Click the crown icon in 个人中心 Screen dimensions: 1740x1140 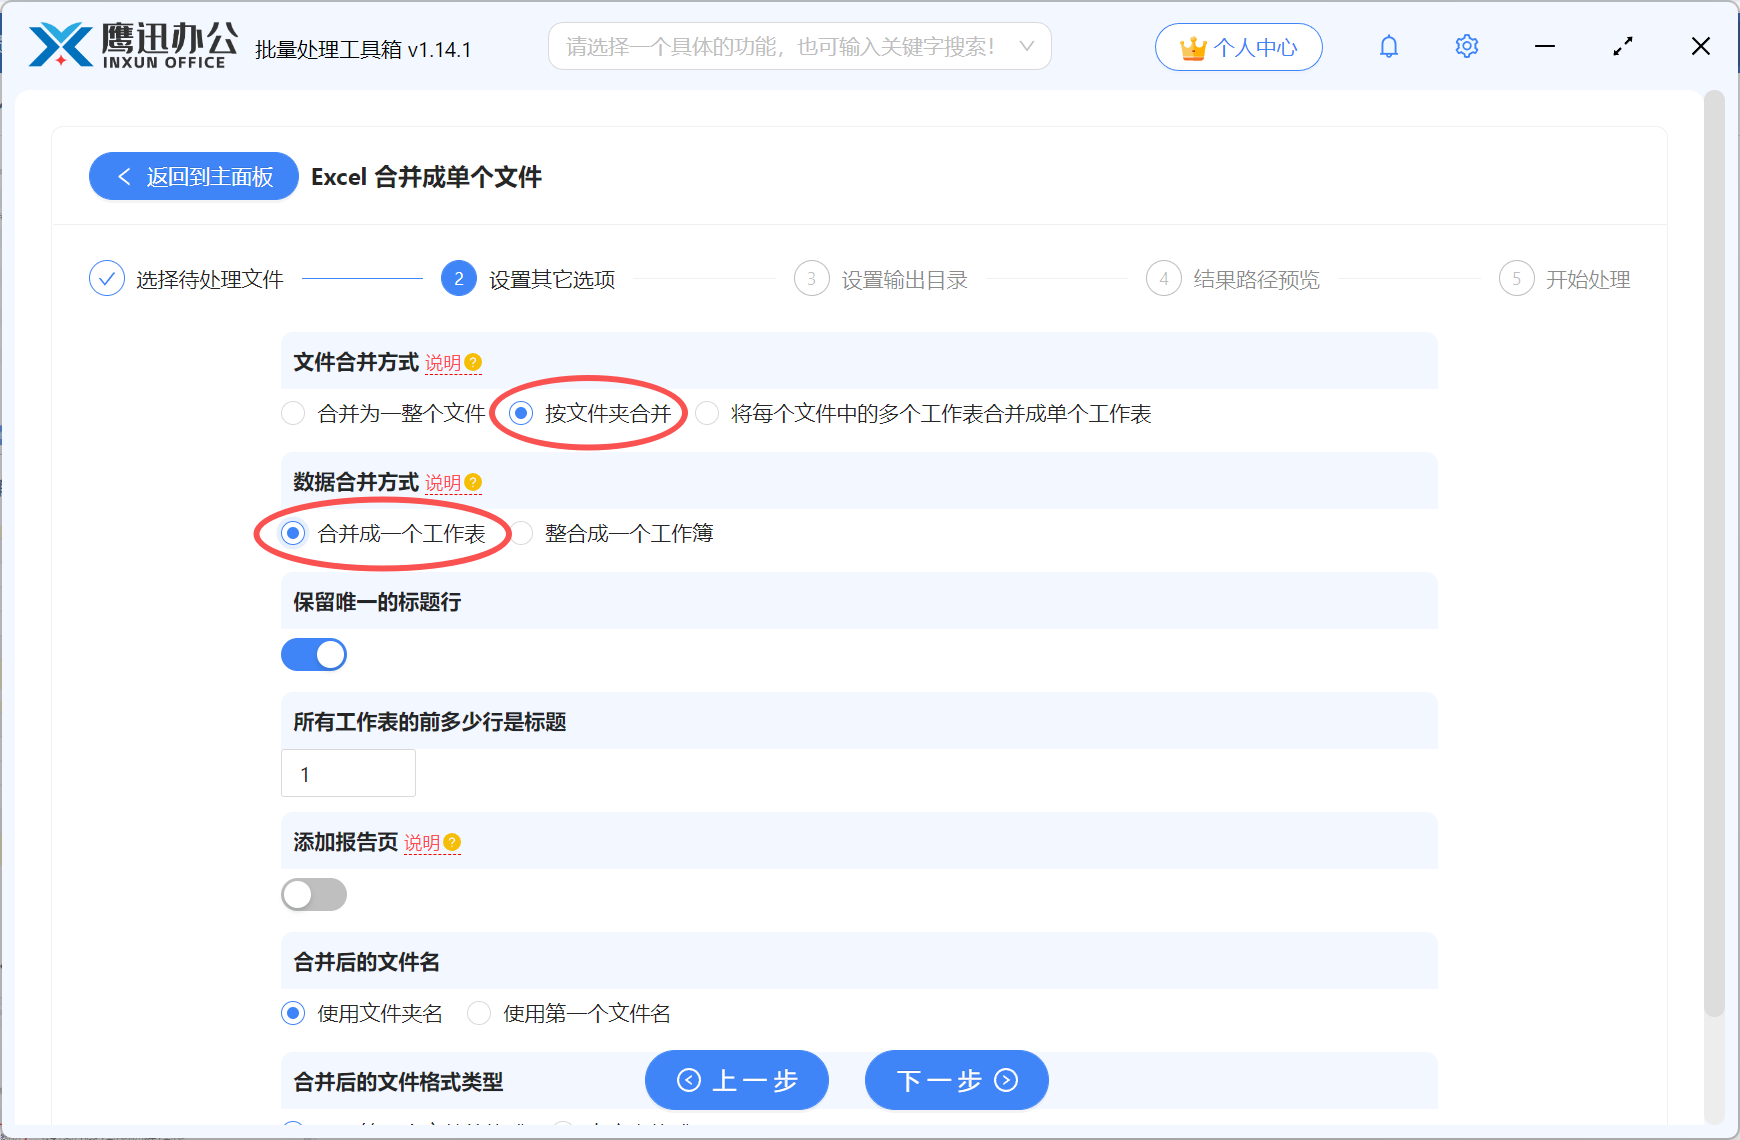point(1192,46)
